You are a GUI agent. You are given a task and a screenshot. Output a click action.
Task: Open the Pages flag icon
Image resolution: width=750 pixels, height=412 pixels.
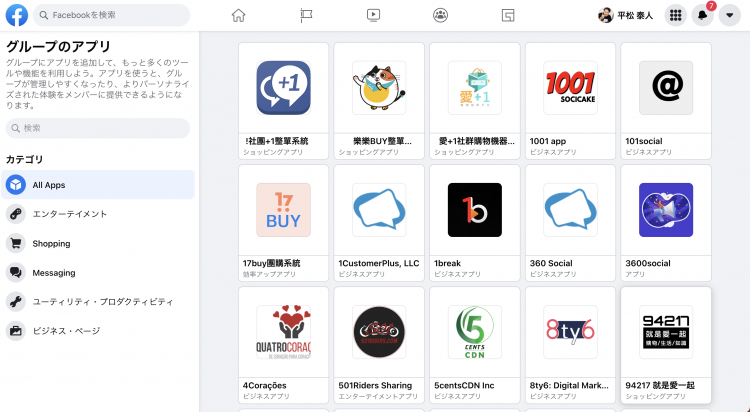tap(306, 15)
